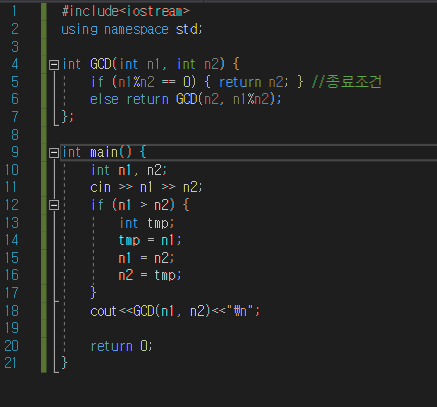
Task: Click 'else return GCD(n2, n1%n2);' line
Action: pos(186,99)
